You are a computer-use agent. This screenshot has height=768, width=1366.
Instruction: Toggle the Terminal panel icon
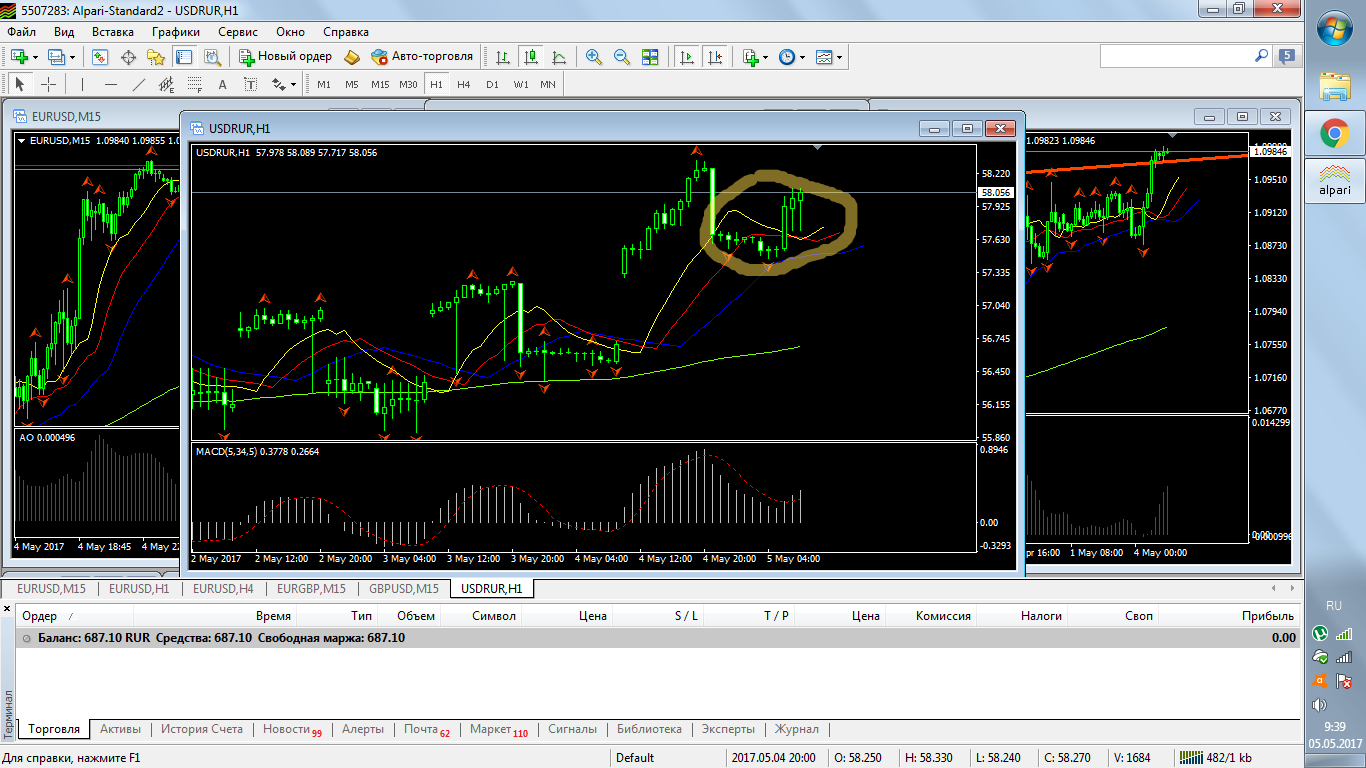pyautogui.click(x=184, y=57)
